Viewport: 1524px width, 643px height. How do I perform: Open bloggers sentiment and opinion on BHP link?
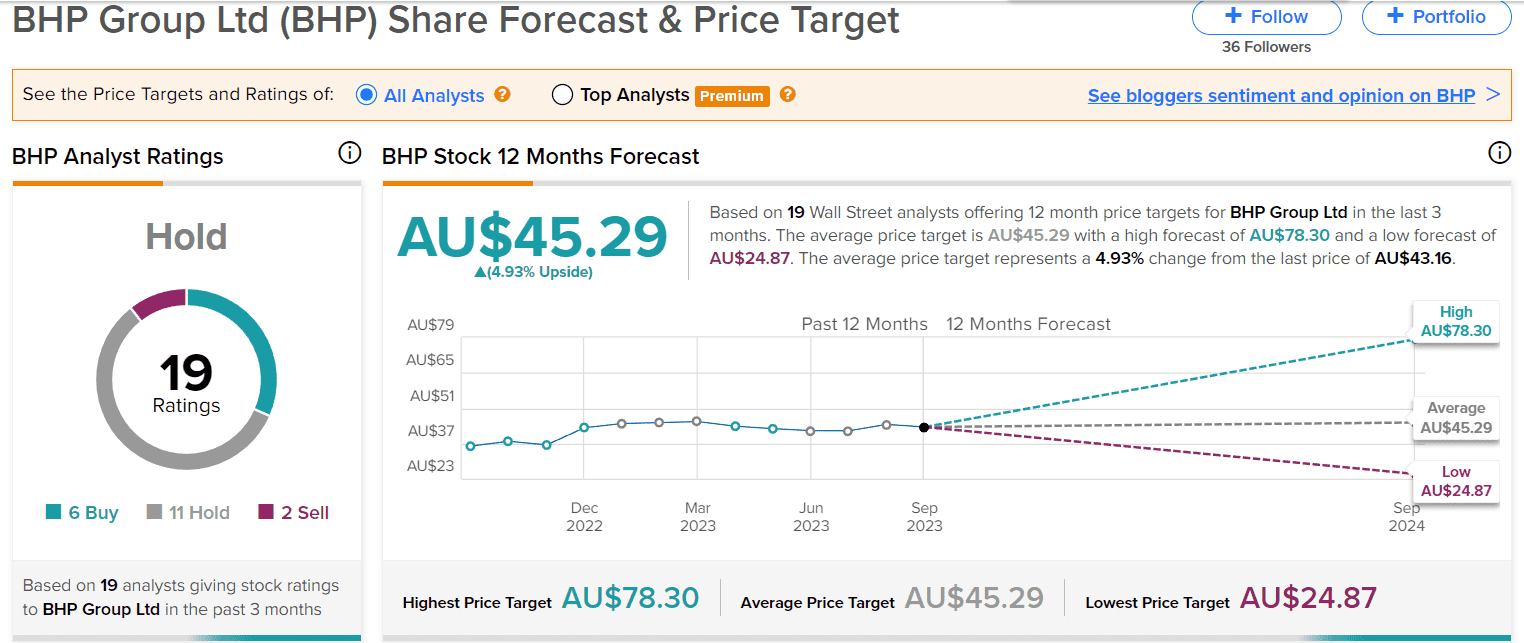[x=1281, y=96]
